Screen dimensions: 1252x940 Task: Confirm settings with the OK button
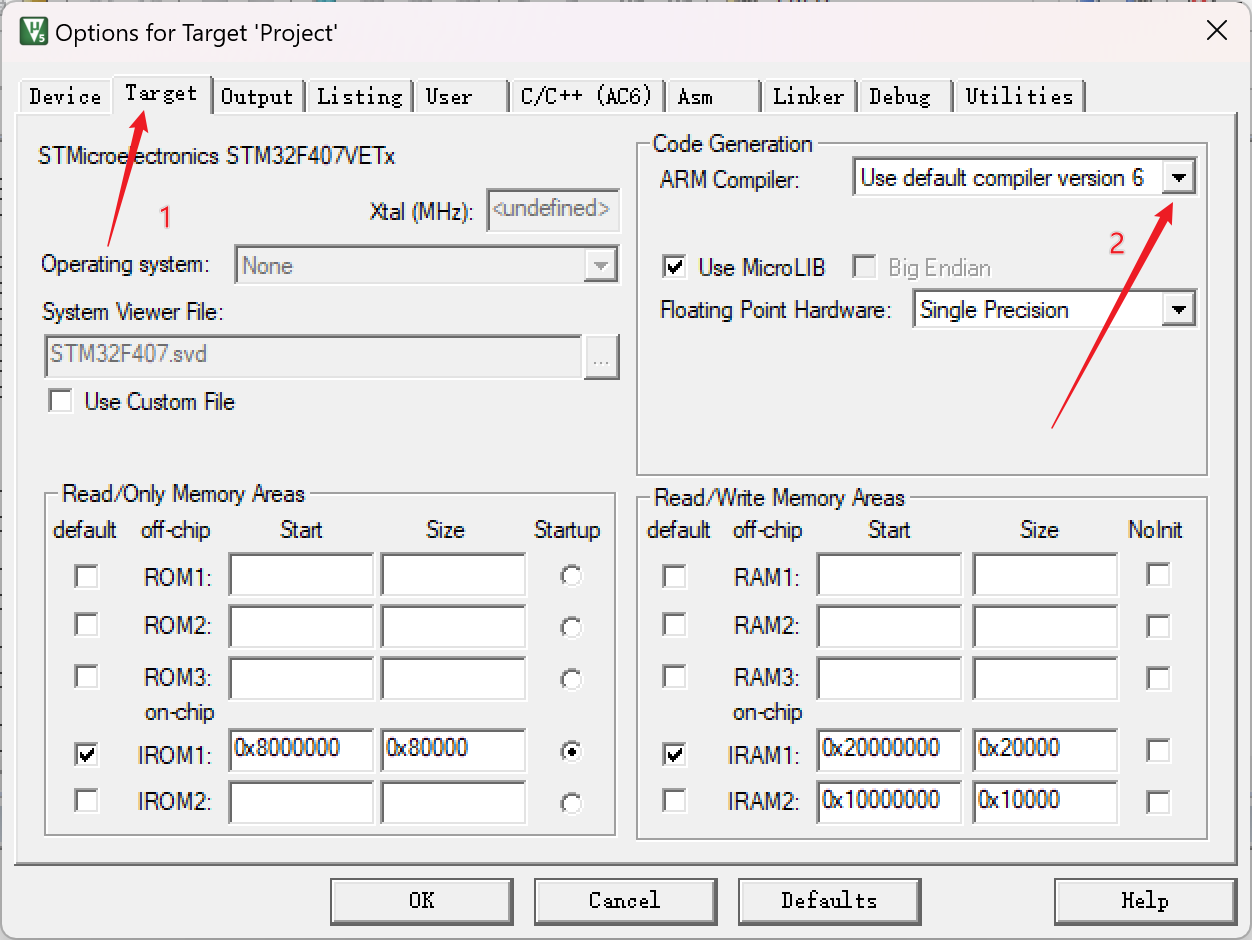[x=422, y=901]
